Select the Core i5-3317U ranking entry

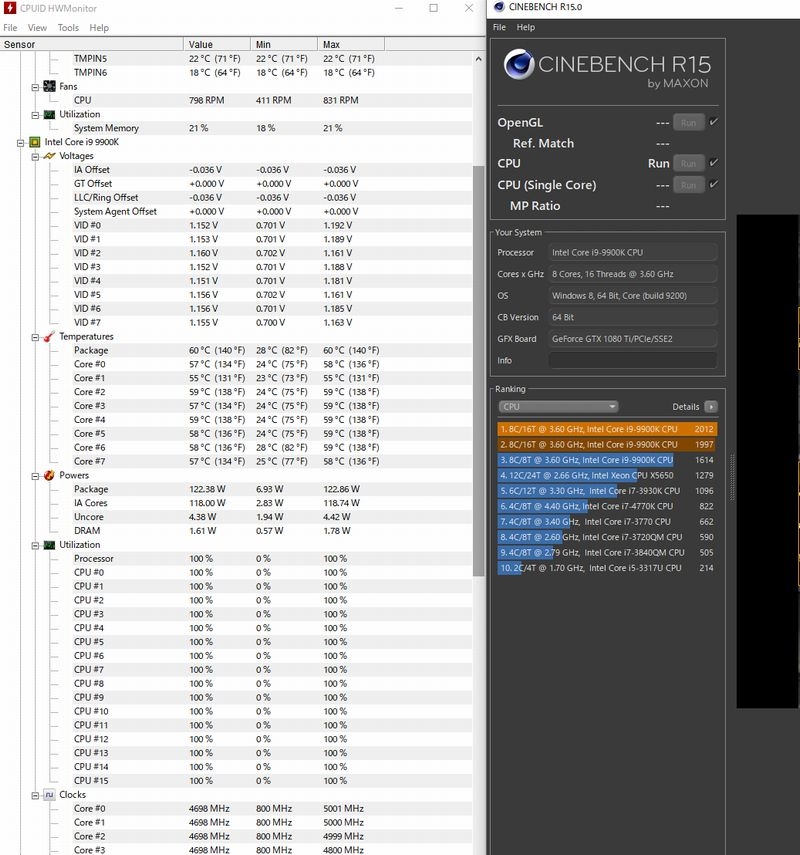pyautogui.click(x=607, y=568)
